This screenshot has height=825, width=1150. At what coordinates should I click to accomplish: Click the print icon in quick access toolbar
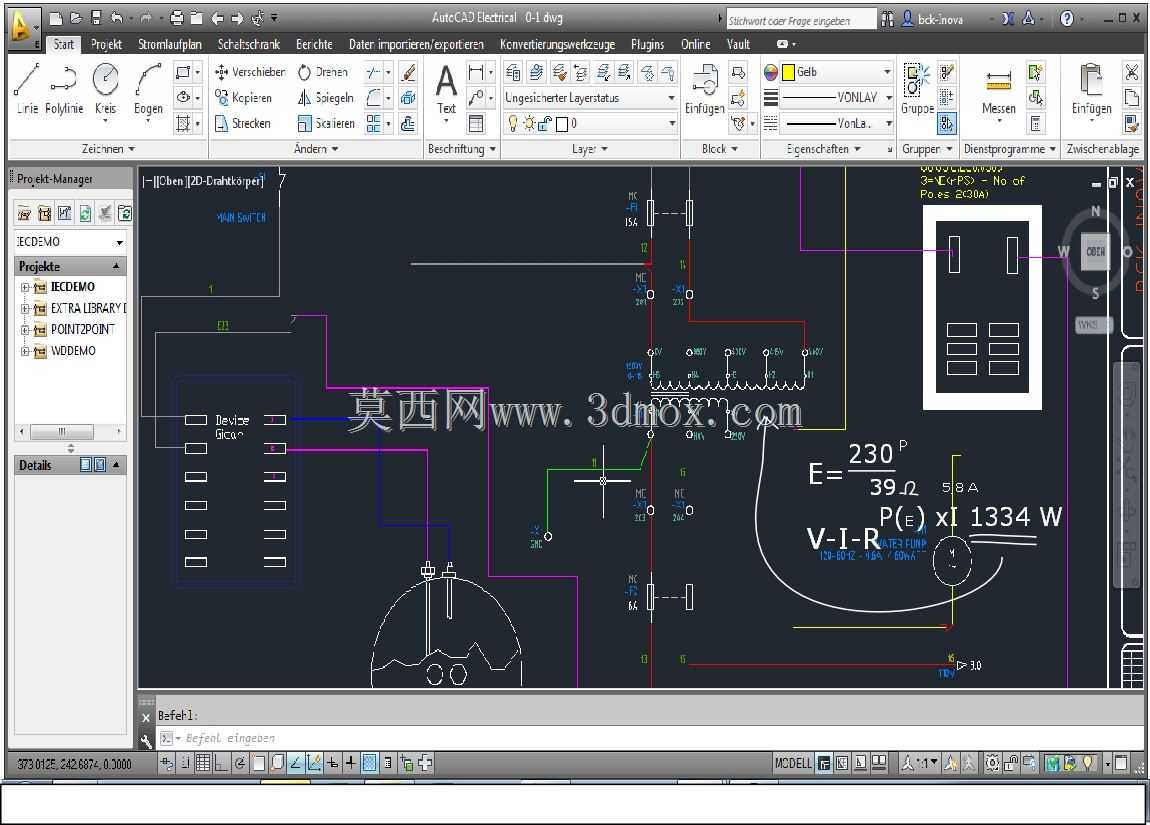coord(177,18)
